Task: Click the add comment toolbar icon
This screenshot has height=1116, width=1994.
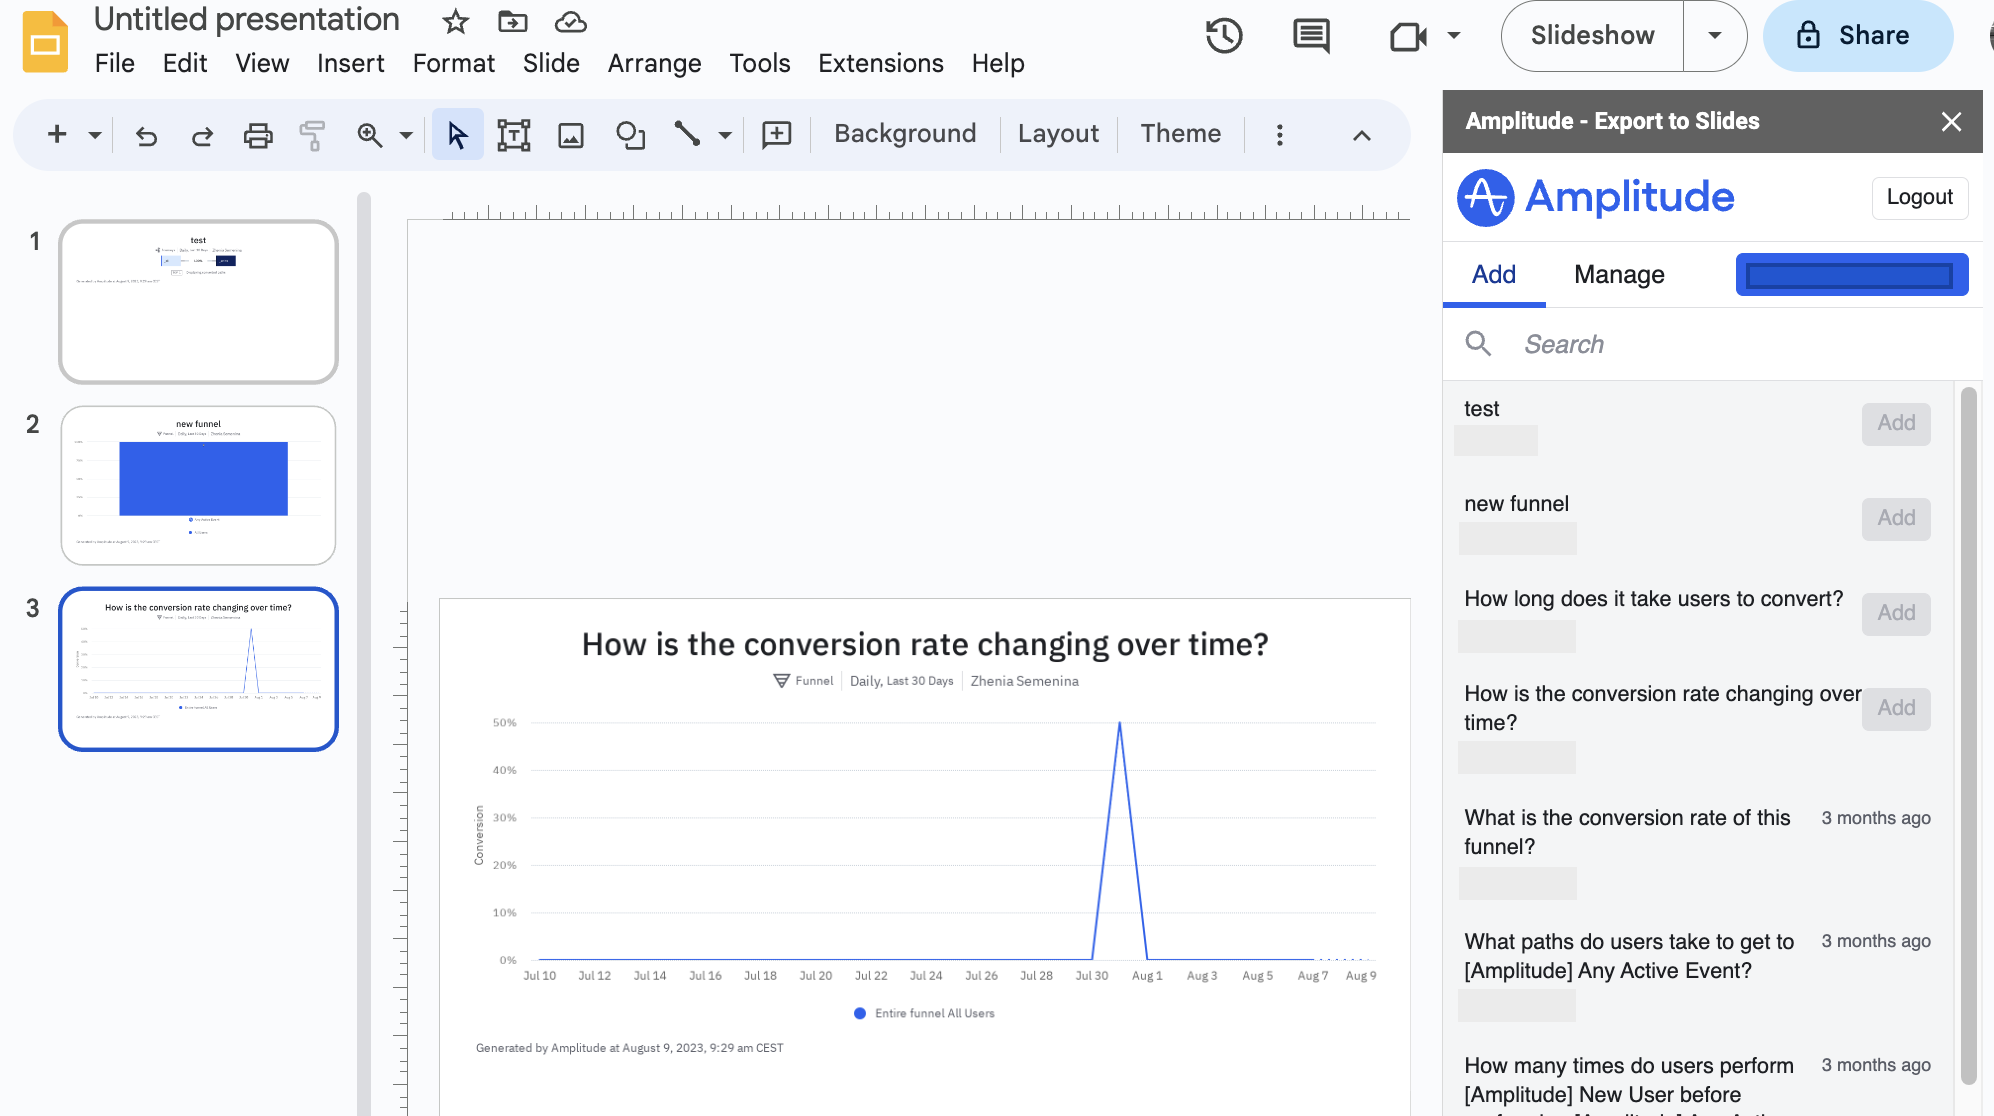Action: pos(776,135)
